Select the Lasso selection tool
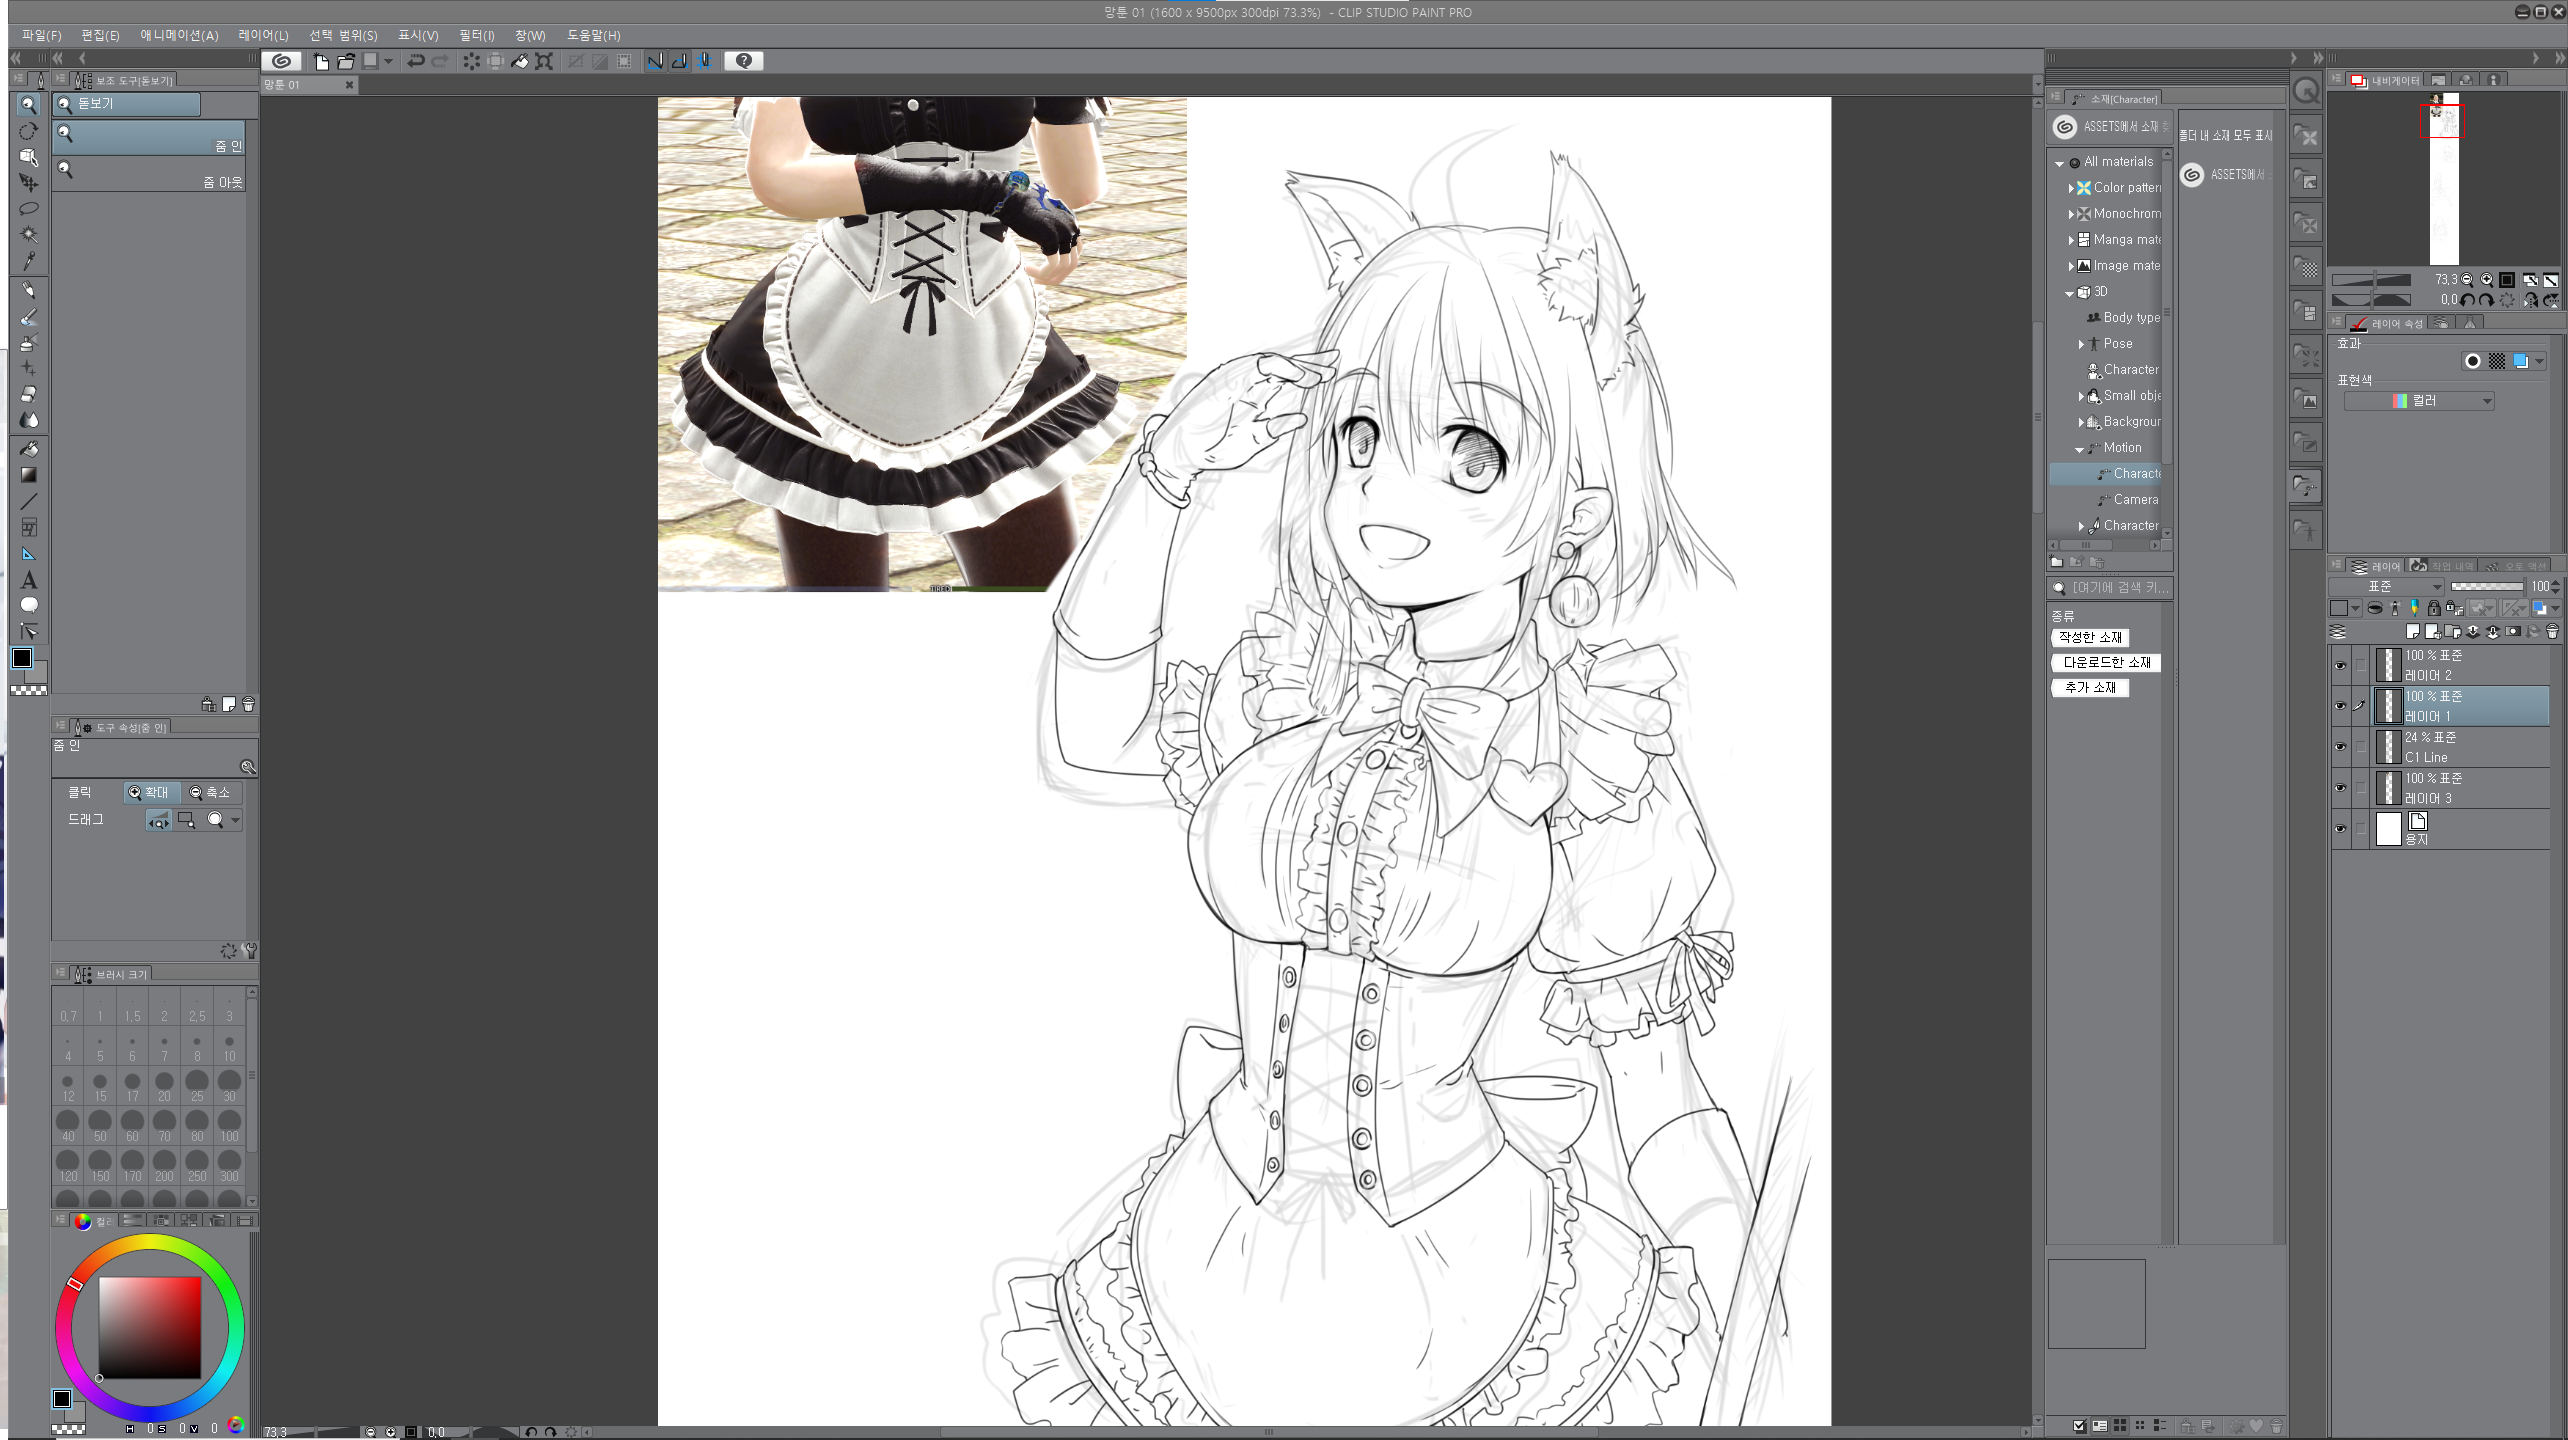Viewport: 2568px width, 1440px height. (x=28, y=208)
